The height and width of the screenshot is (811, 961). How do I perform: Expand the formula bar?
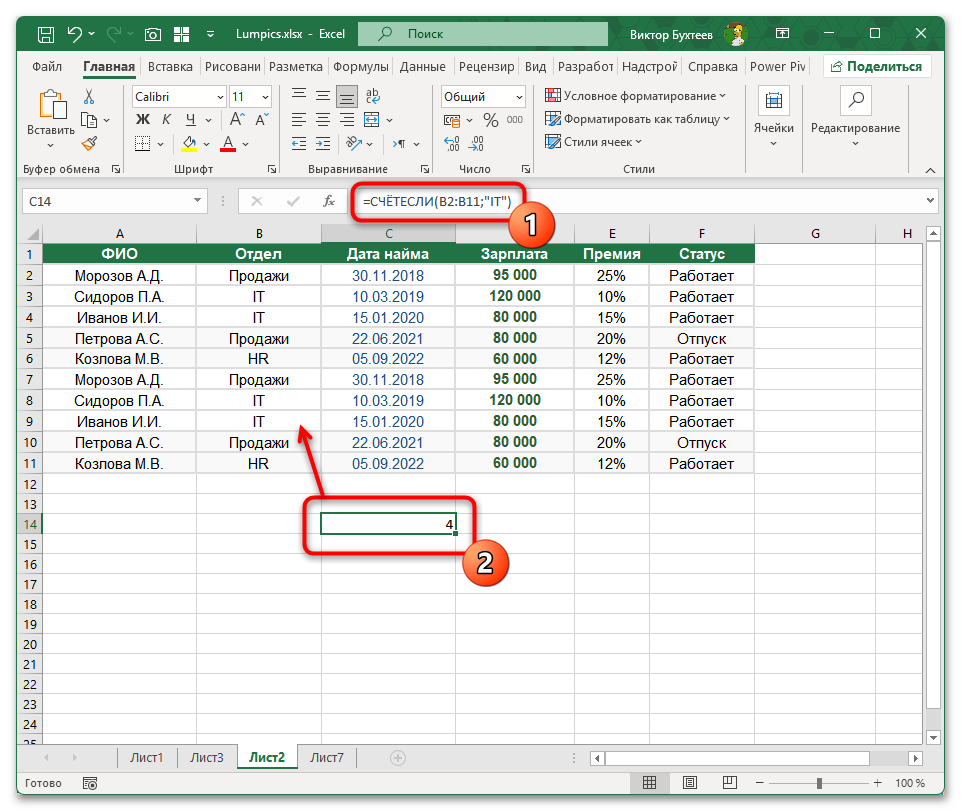point(930,200)
